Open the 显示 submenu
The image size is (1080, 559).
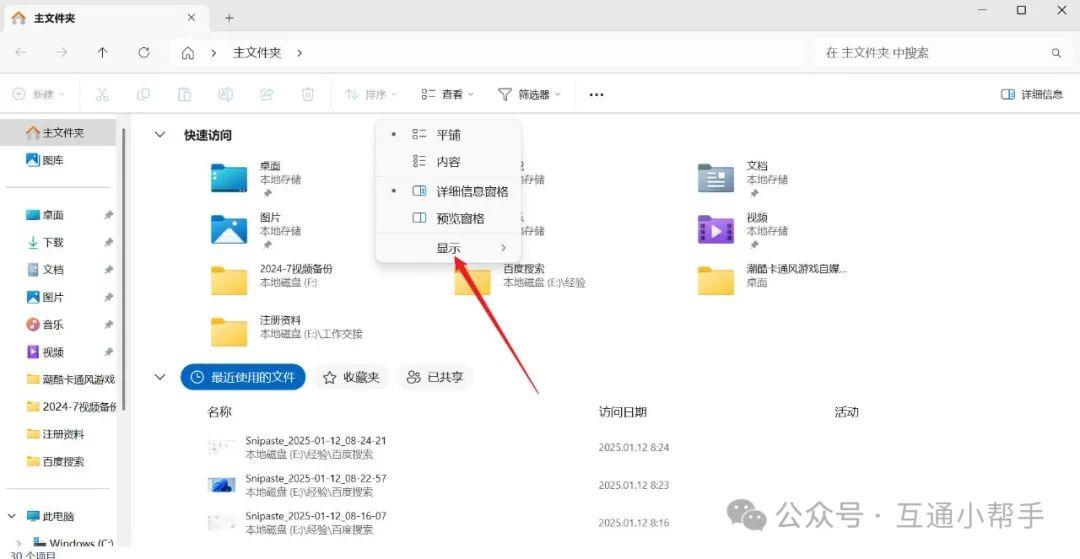pos(448,248)
